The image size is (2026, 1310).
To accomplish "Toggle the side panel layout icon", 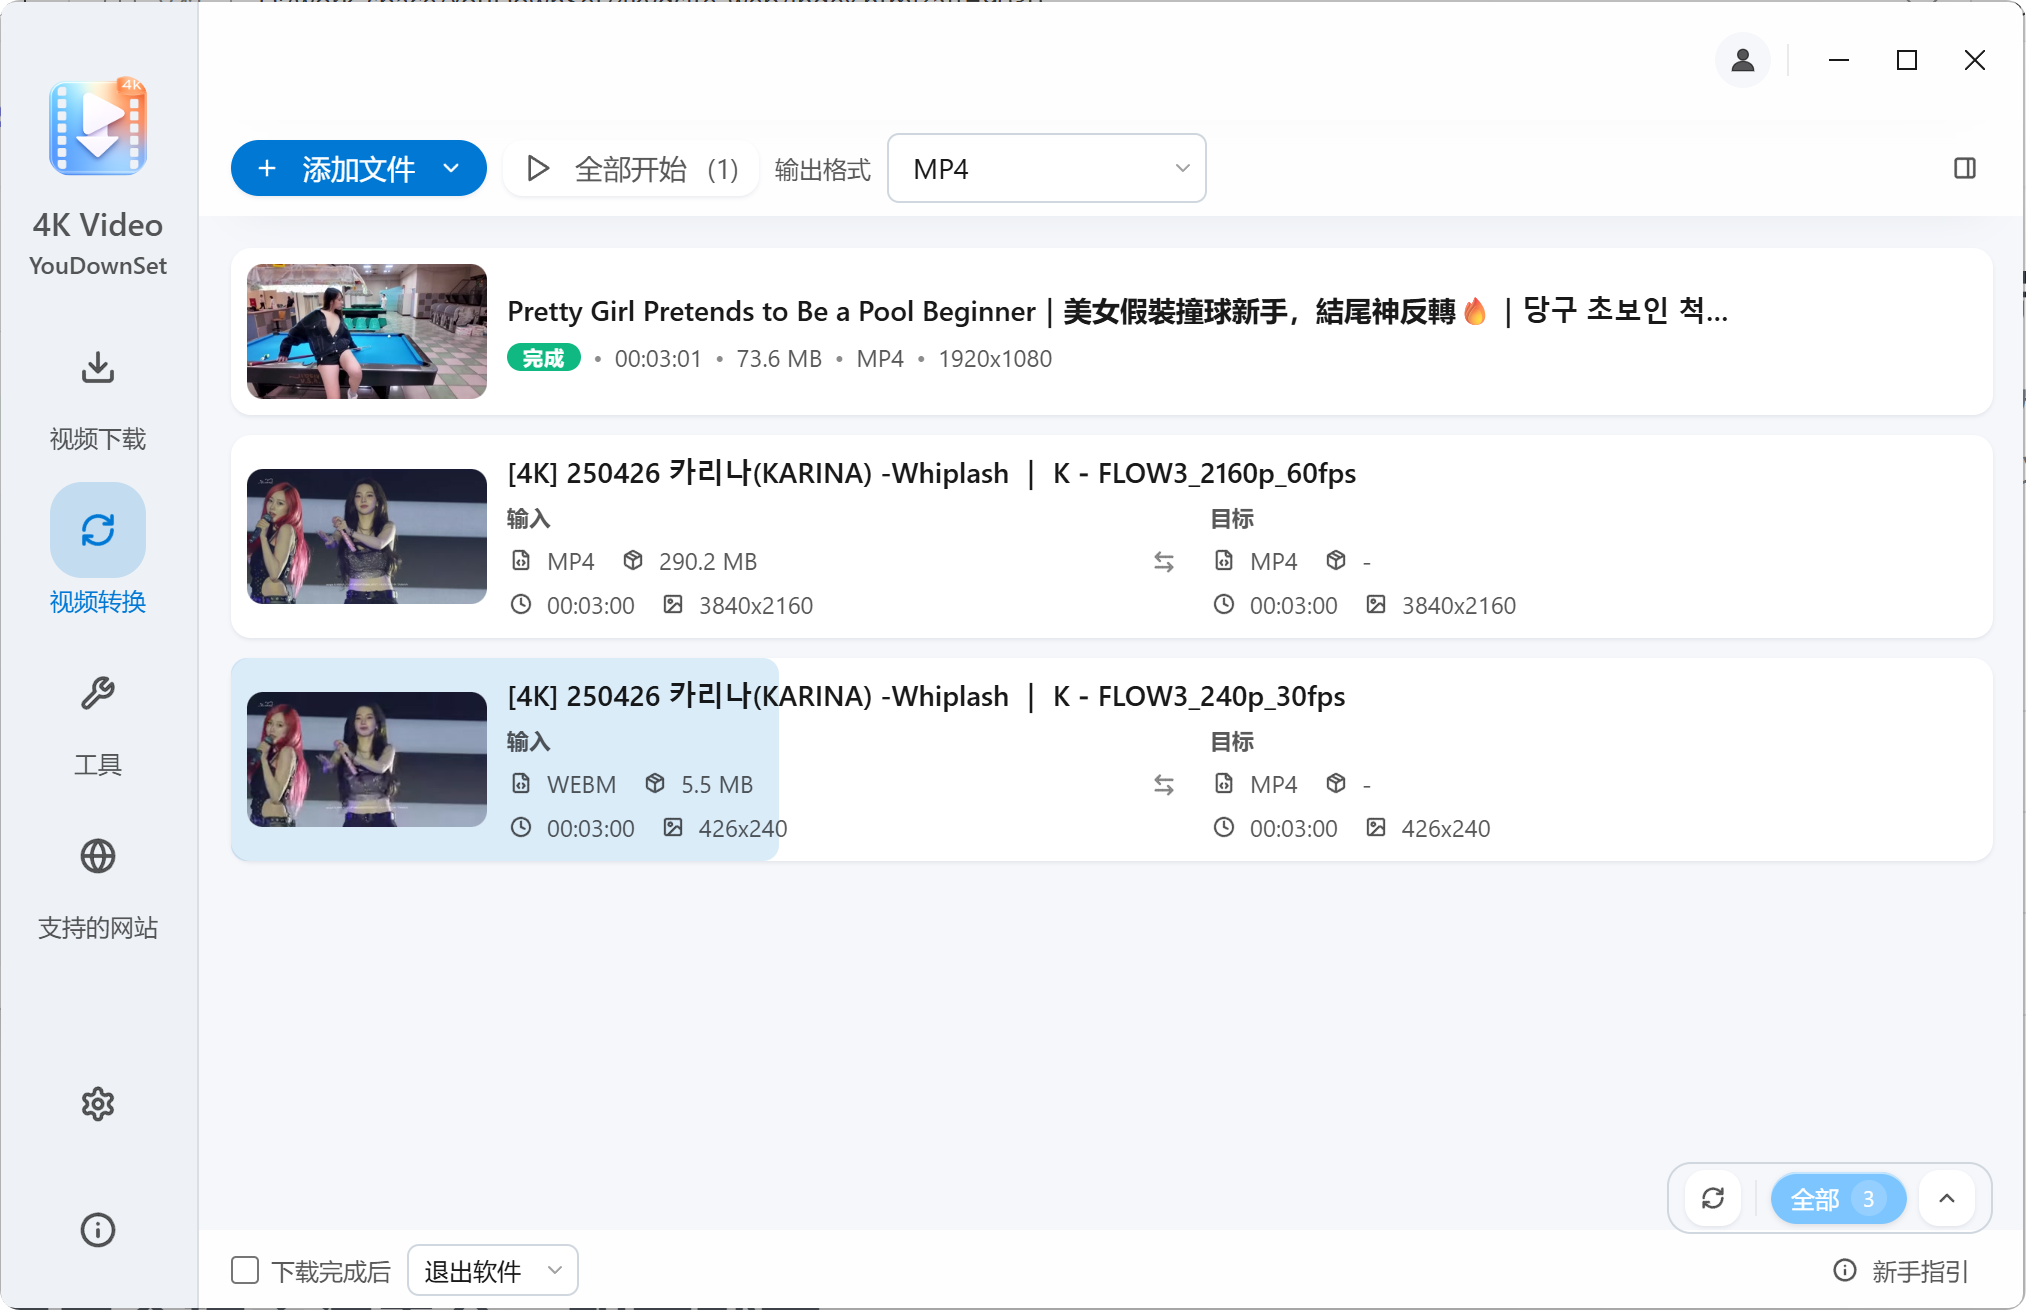I will pyautogui.click(x=1964, y=168).
